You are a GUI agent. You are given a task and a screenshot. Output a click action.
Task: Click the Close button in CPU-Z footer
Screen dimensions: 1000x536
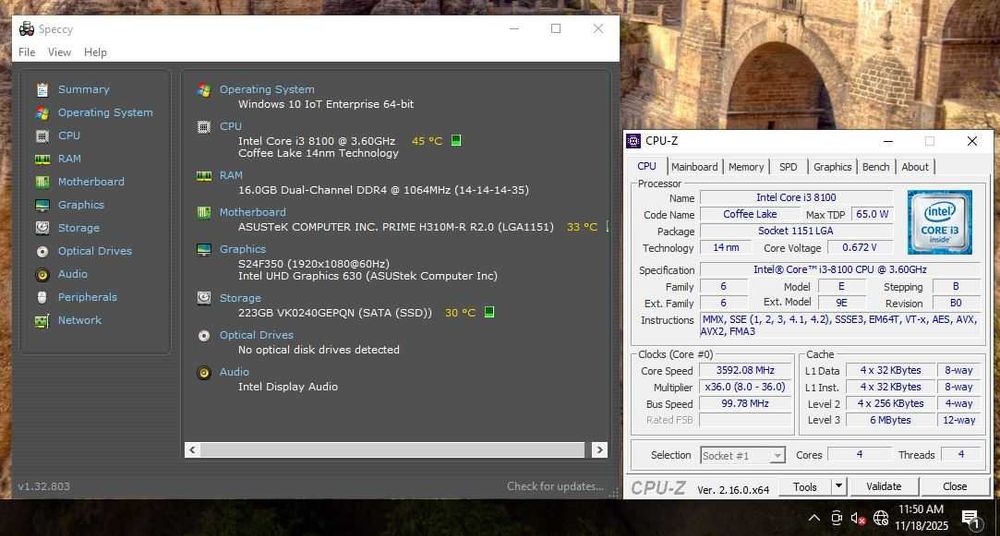click(955, 486)
